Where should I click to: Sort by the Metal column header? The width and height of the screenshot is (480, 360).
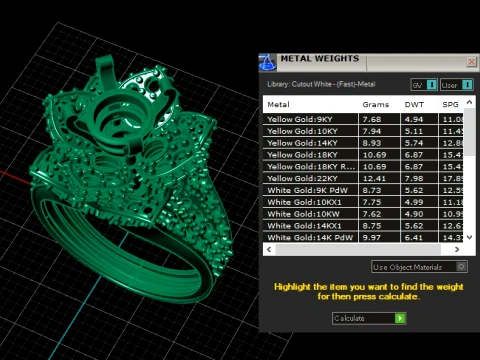(x=279, y=105)
